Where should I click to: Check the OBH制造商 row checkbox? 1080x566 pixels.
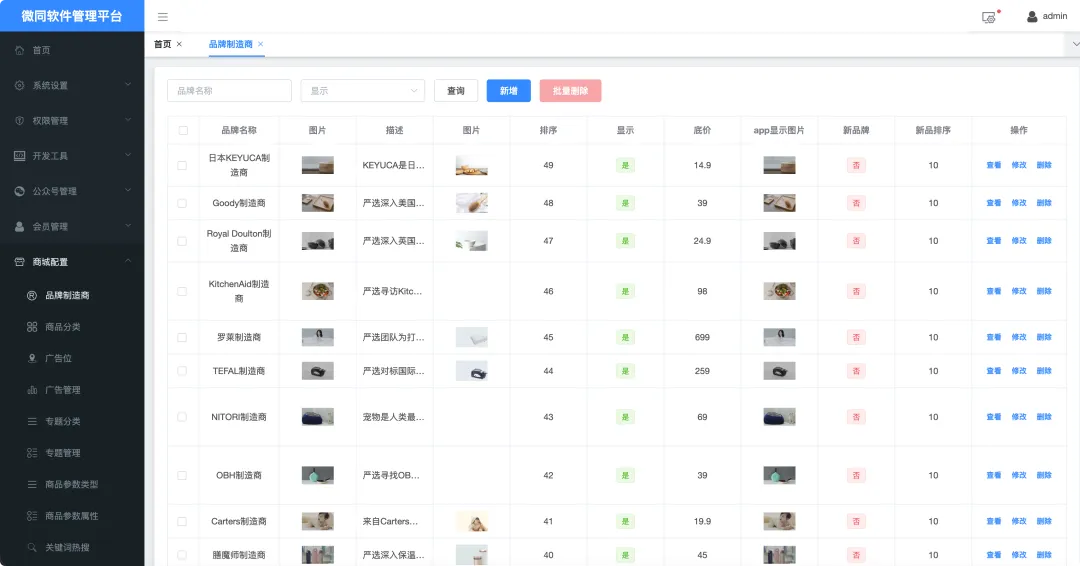pos(182,476)
